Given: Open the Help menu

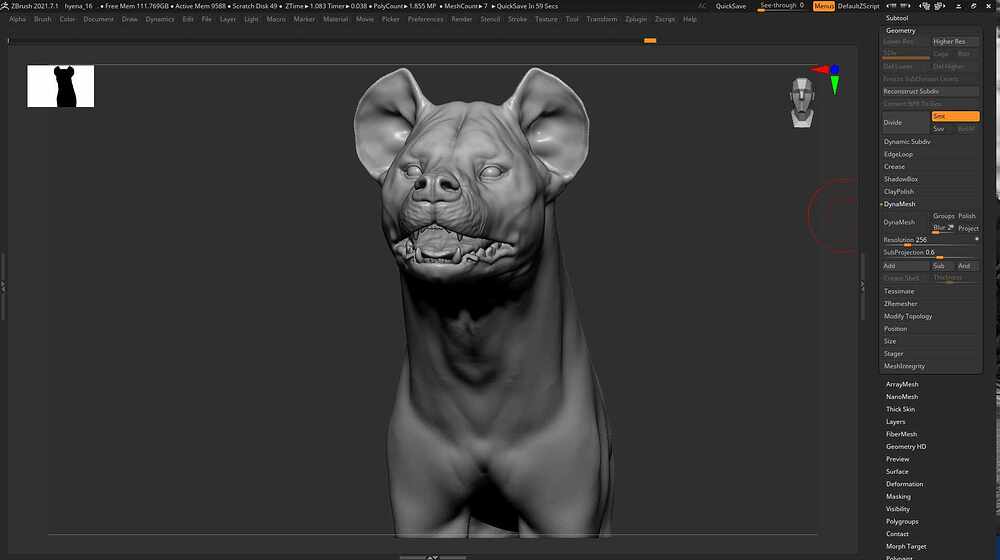Looking at the screenshot, I should [689, 19].
